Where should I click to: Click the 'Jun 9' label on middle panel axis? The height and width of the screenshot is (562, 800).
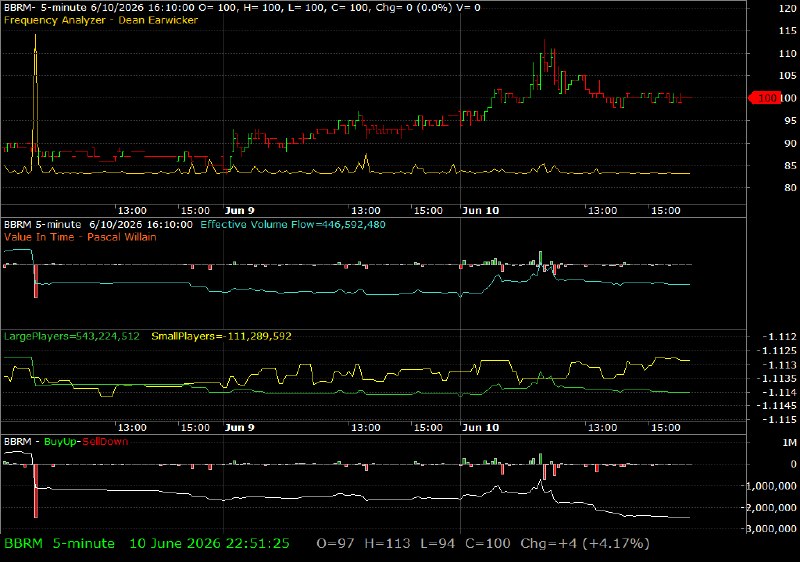(239, 427)
